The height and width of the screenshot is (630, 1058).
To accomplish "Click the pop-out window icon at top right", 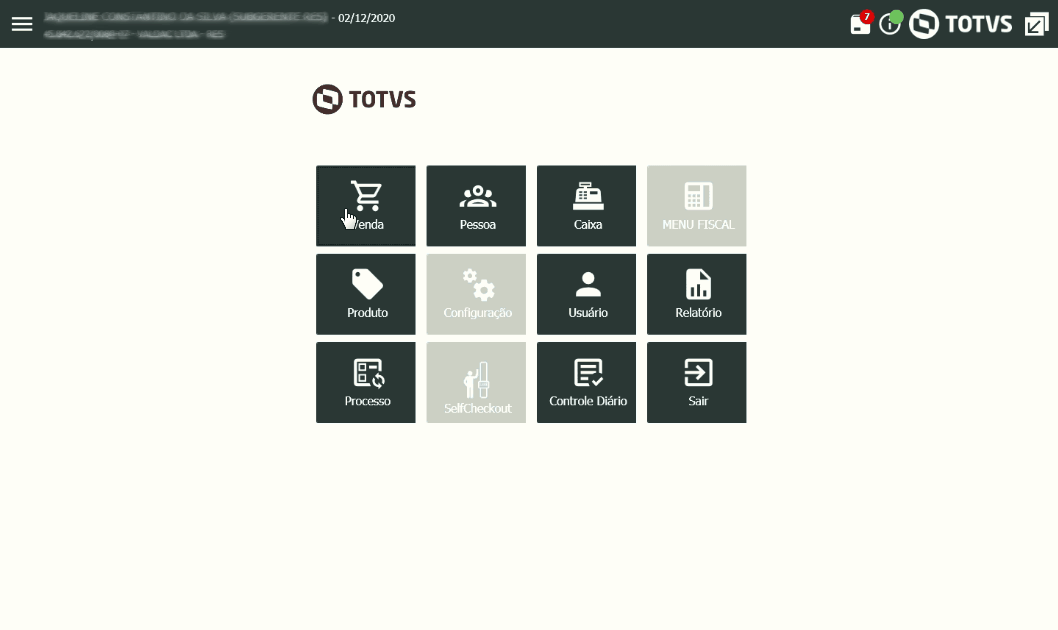I will (1036, 24).
